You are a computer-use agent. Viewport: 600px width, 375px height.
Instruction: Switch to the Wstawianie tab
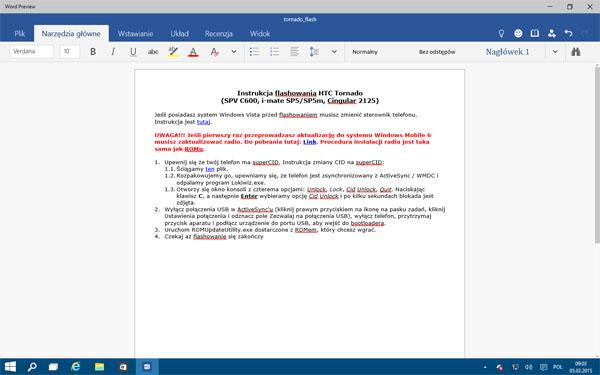tap(135, 34)
